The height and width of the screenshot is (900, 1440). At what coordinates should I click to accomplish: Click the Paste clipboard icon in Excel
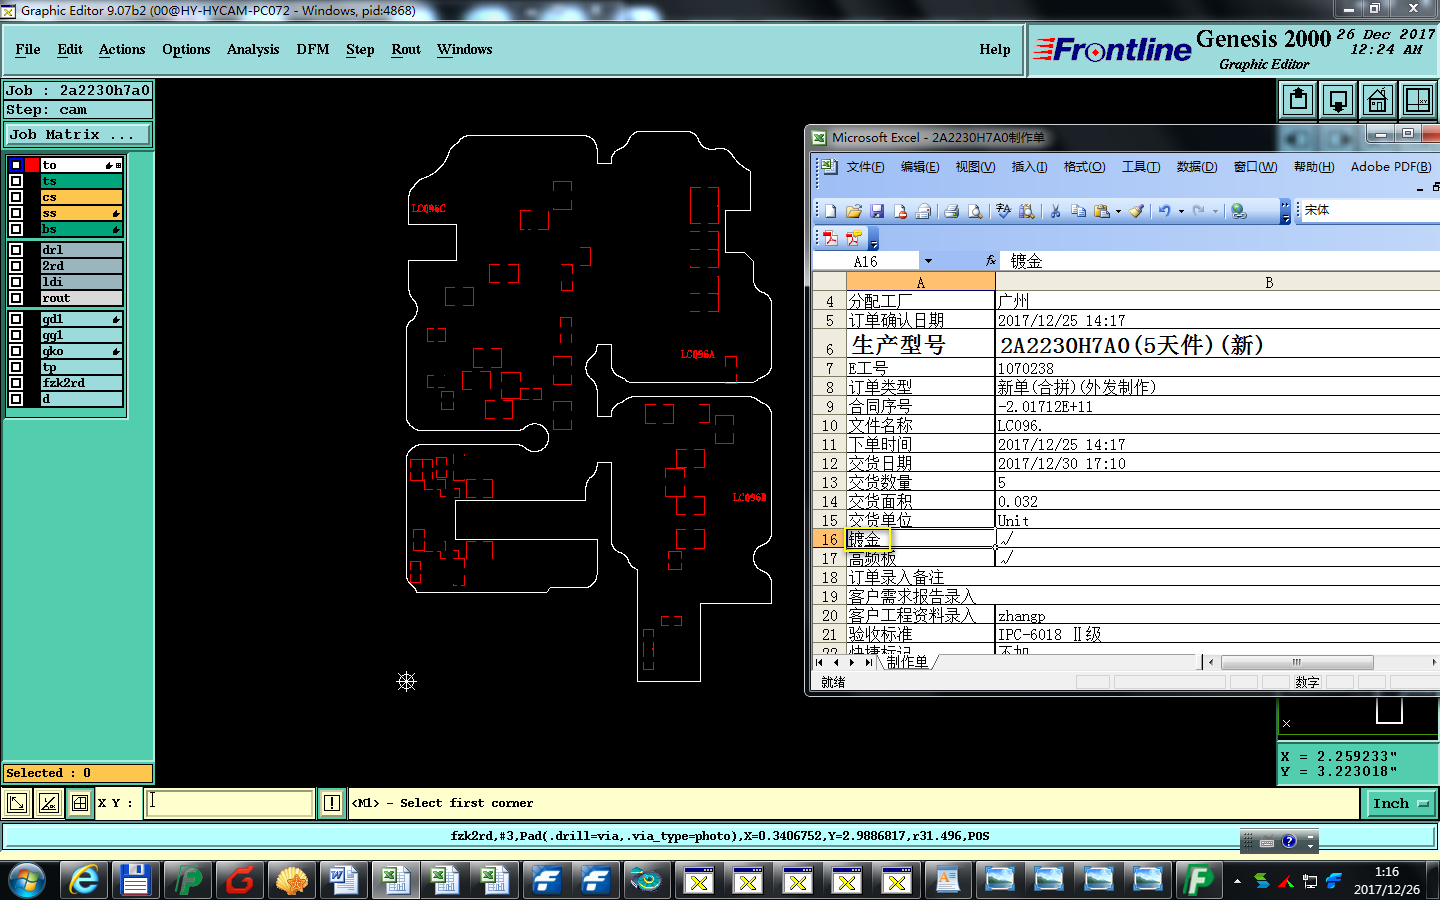[1101, 211]
